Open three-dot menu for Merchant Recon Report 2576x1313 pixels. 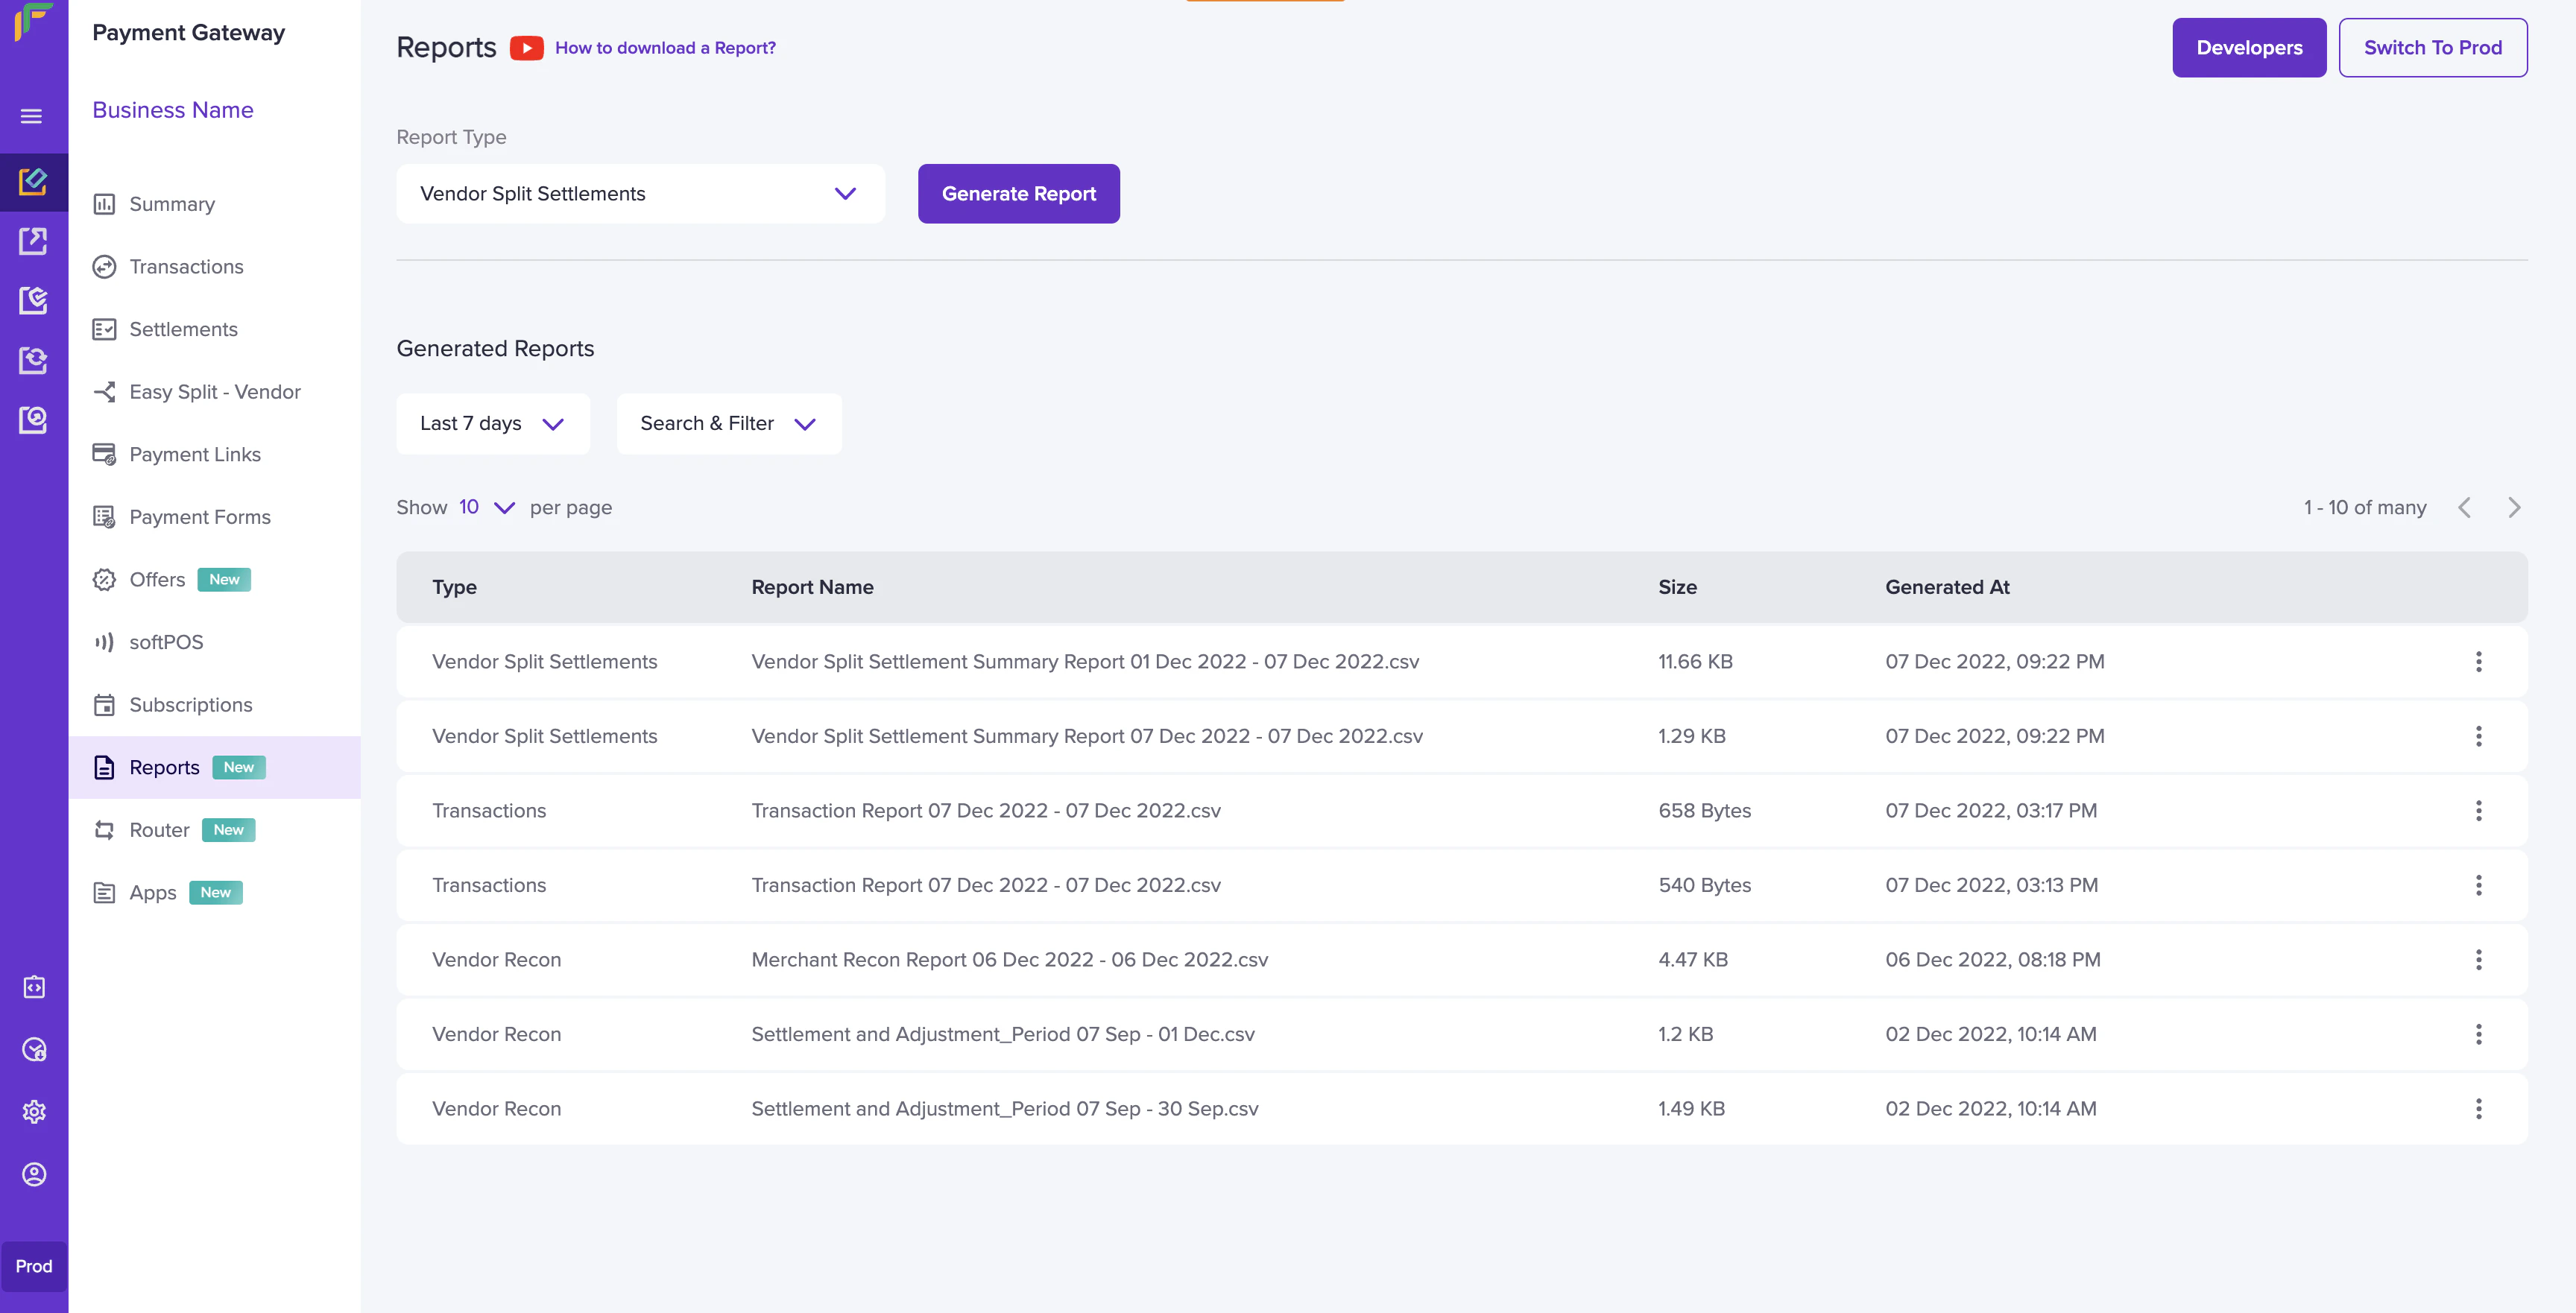pos(2478,959)
